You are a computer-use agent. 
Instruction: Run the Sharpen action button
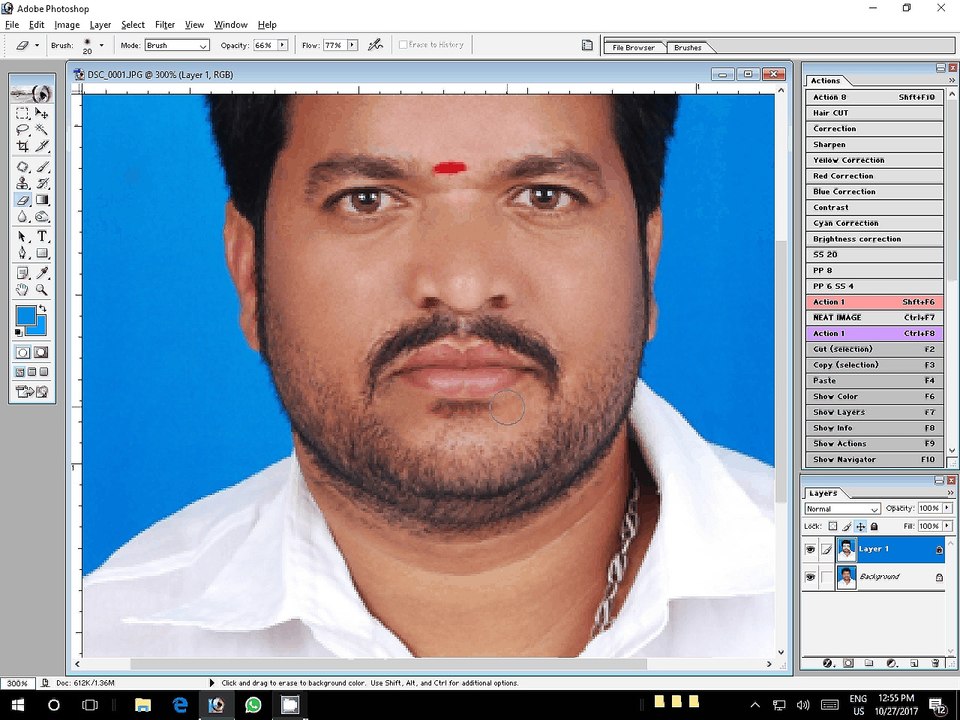point(874,144)
